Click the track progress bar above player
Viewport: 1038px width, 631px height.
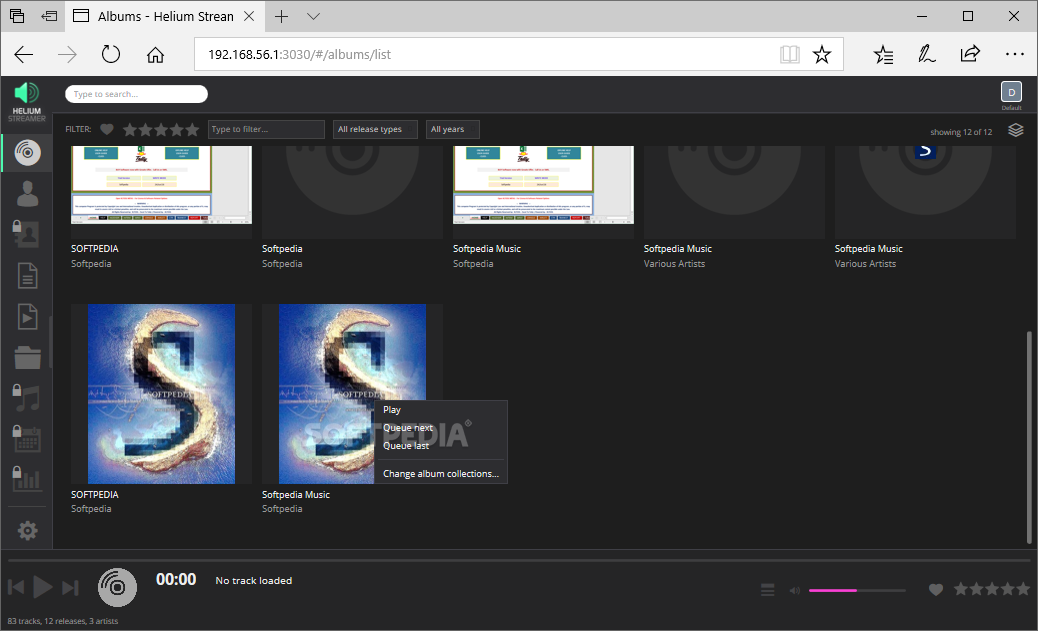pos(519,560)
